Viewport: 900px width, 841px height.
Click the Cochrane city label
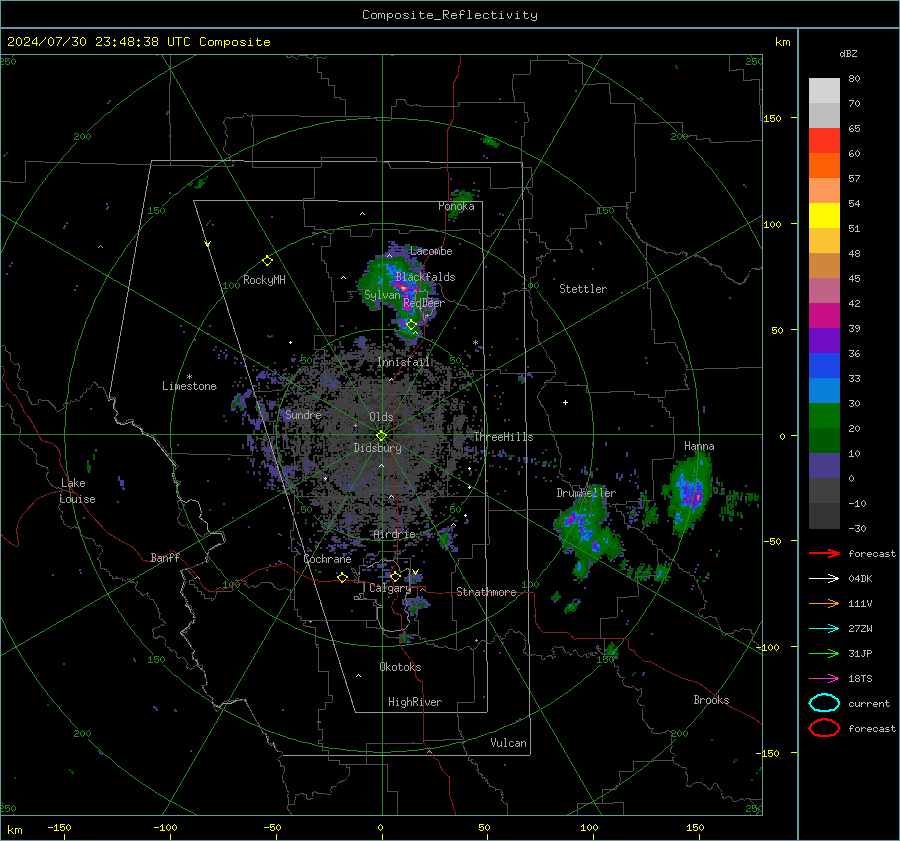point(327,559)
